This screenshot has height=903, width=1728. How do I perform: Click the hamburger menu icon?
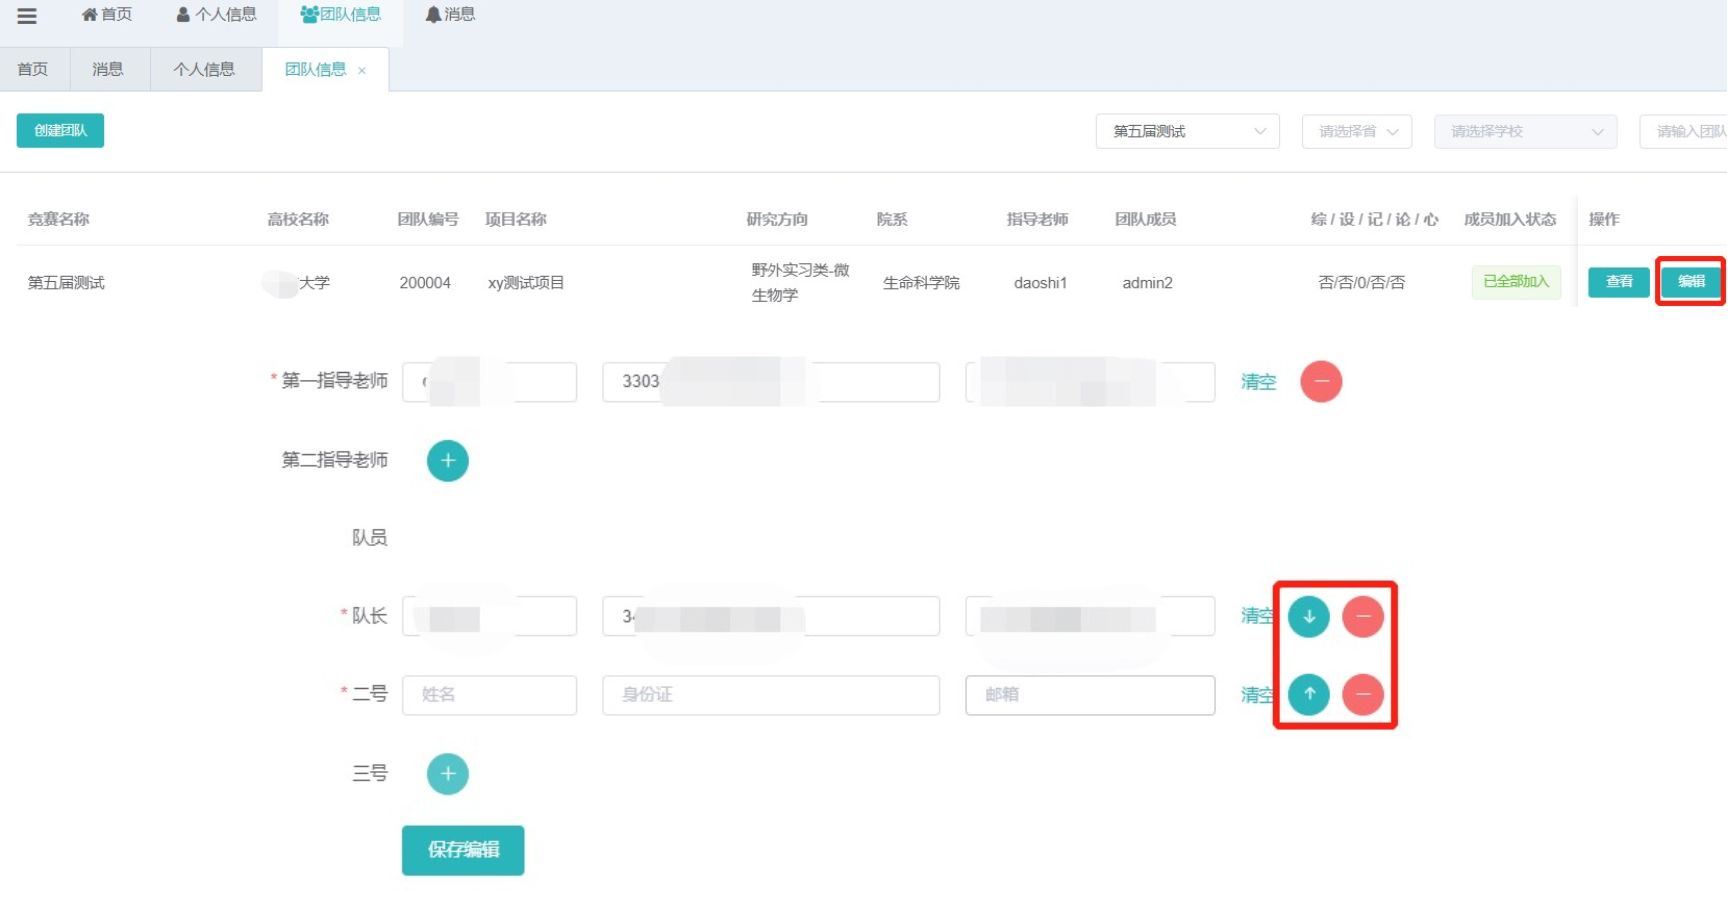27,15
